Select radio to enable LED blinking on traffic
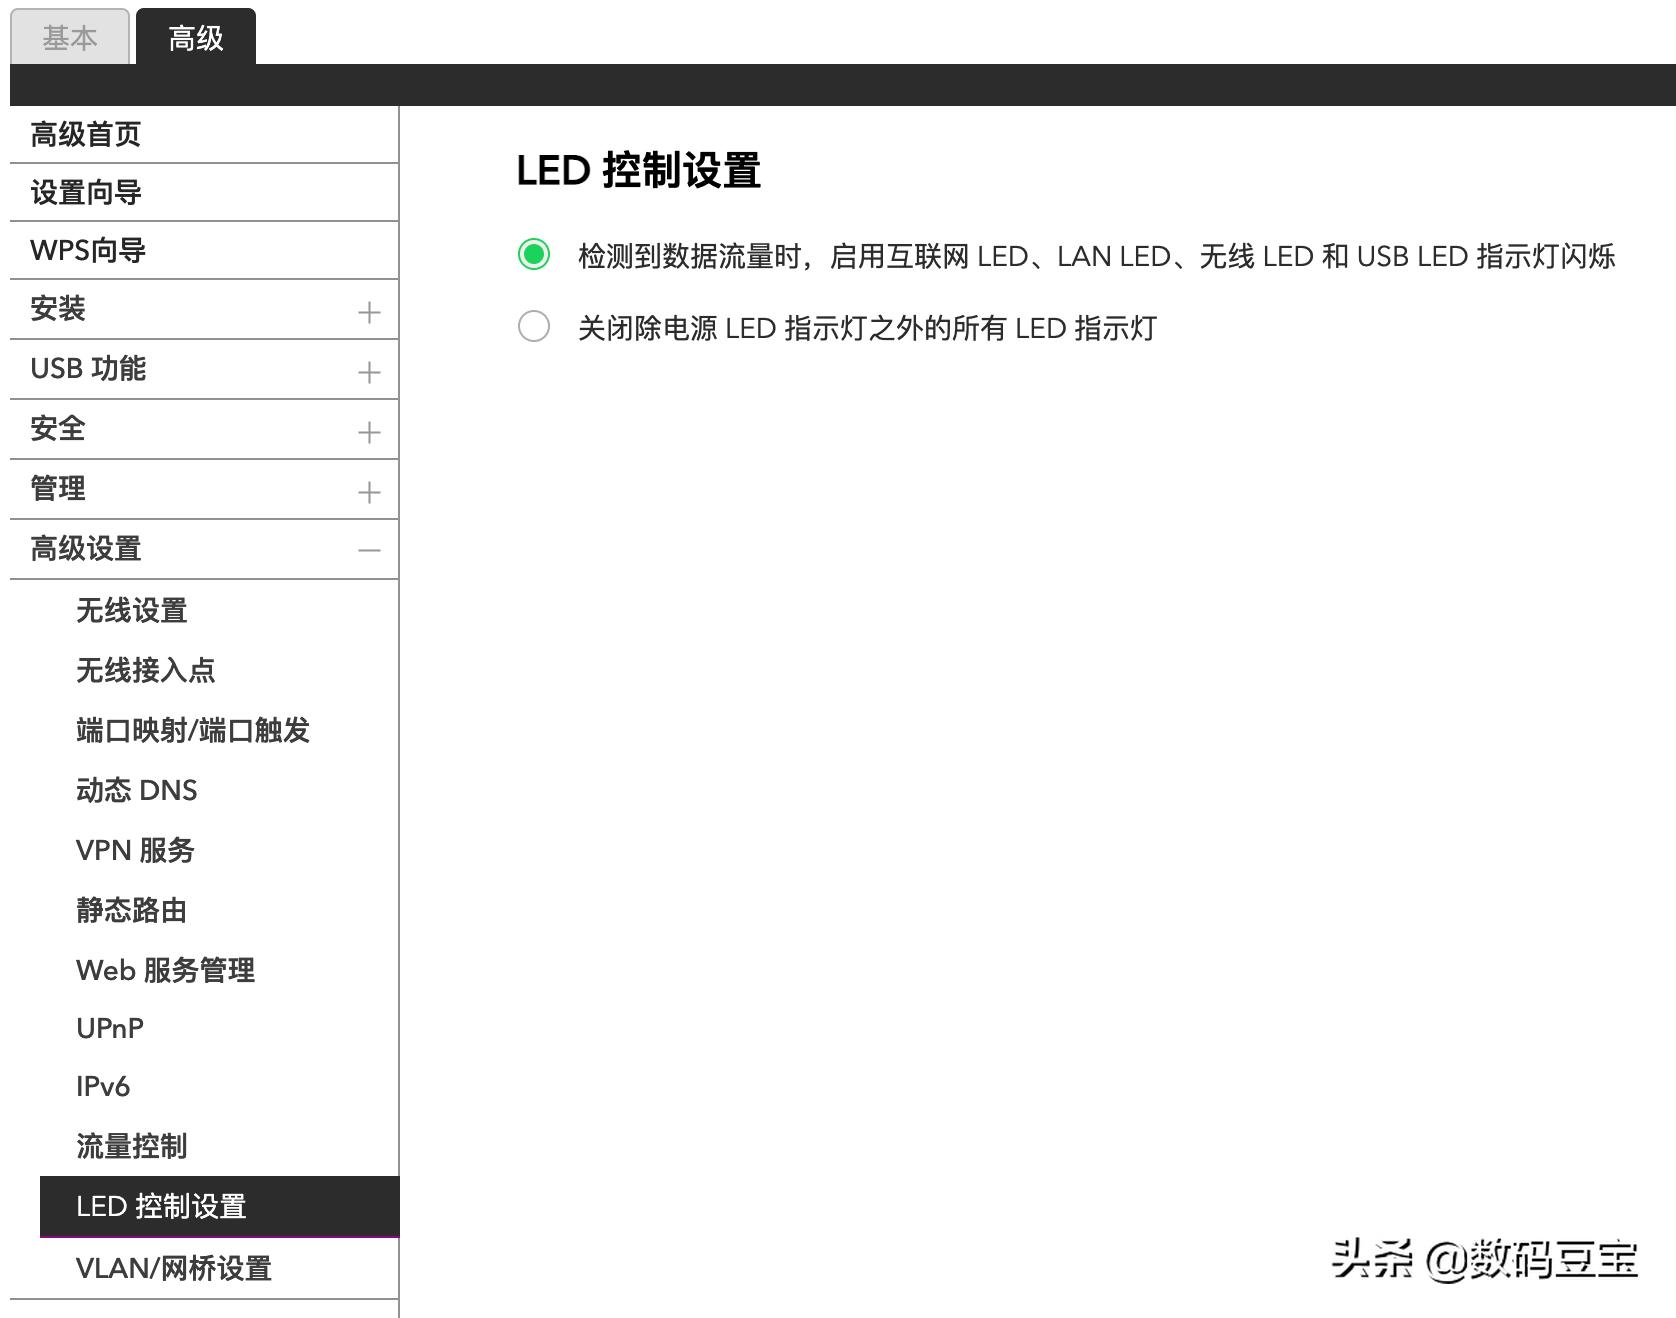Image resolution: width=1676 pixels, height=1318 pixels. click(535, 255)
